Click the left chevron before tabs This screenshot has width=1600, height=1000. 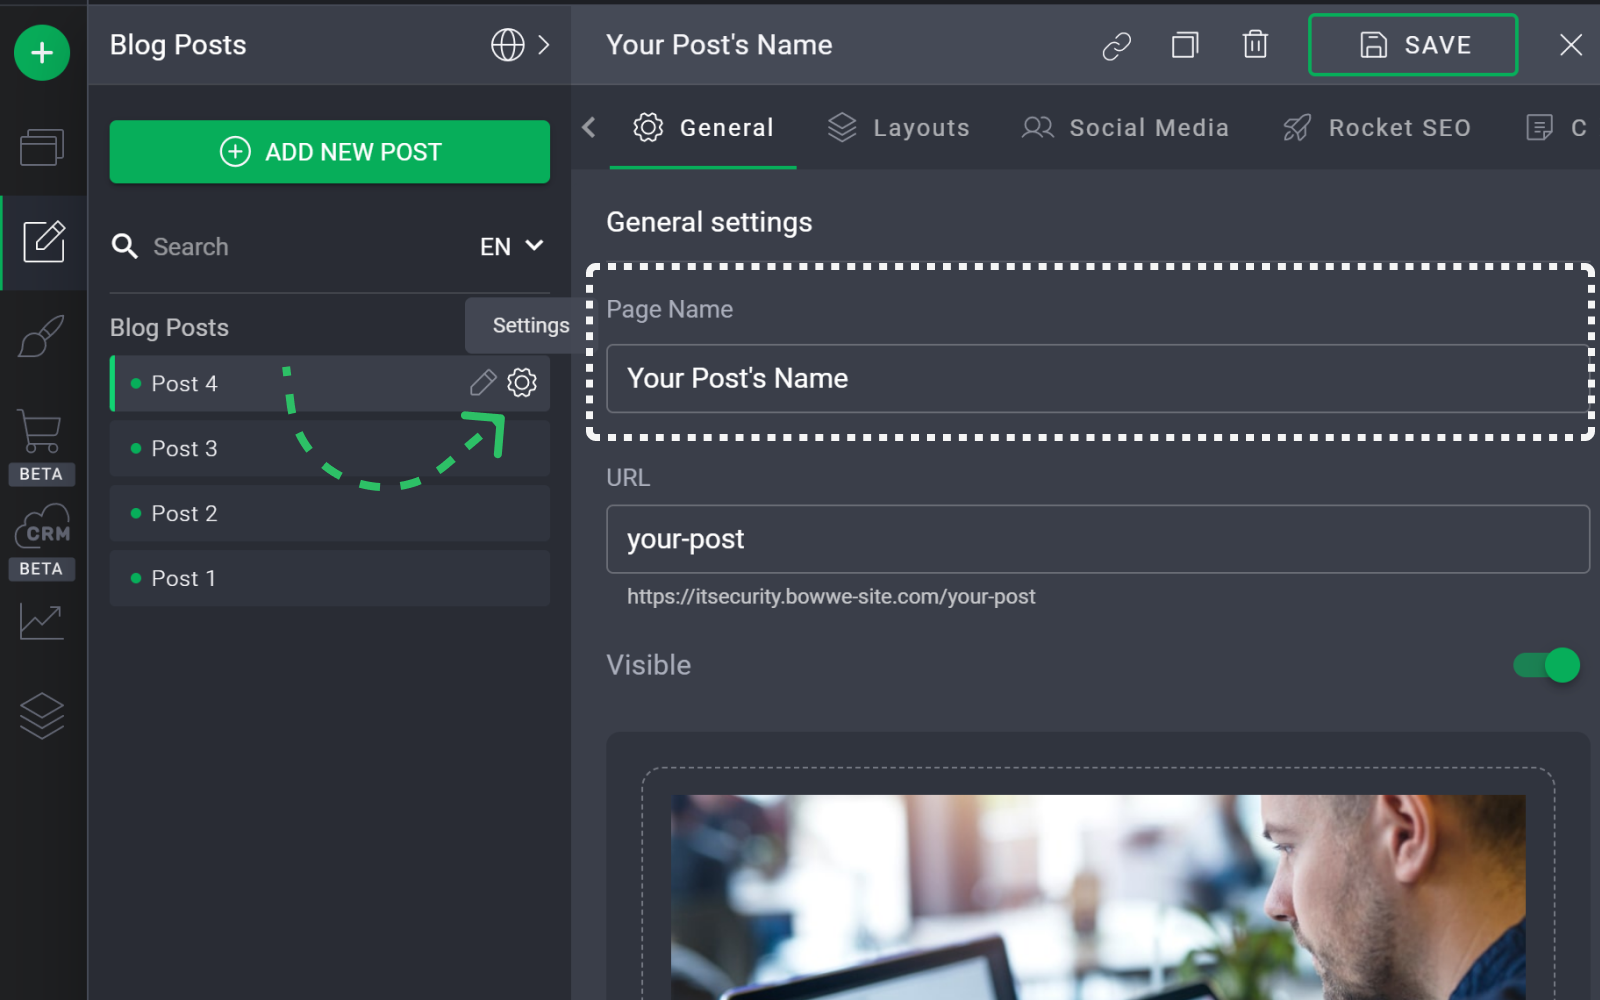coord(589,127)
